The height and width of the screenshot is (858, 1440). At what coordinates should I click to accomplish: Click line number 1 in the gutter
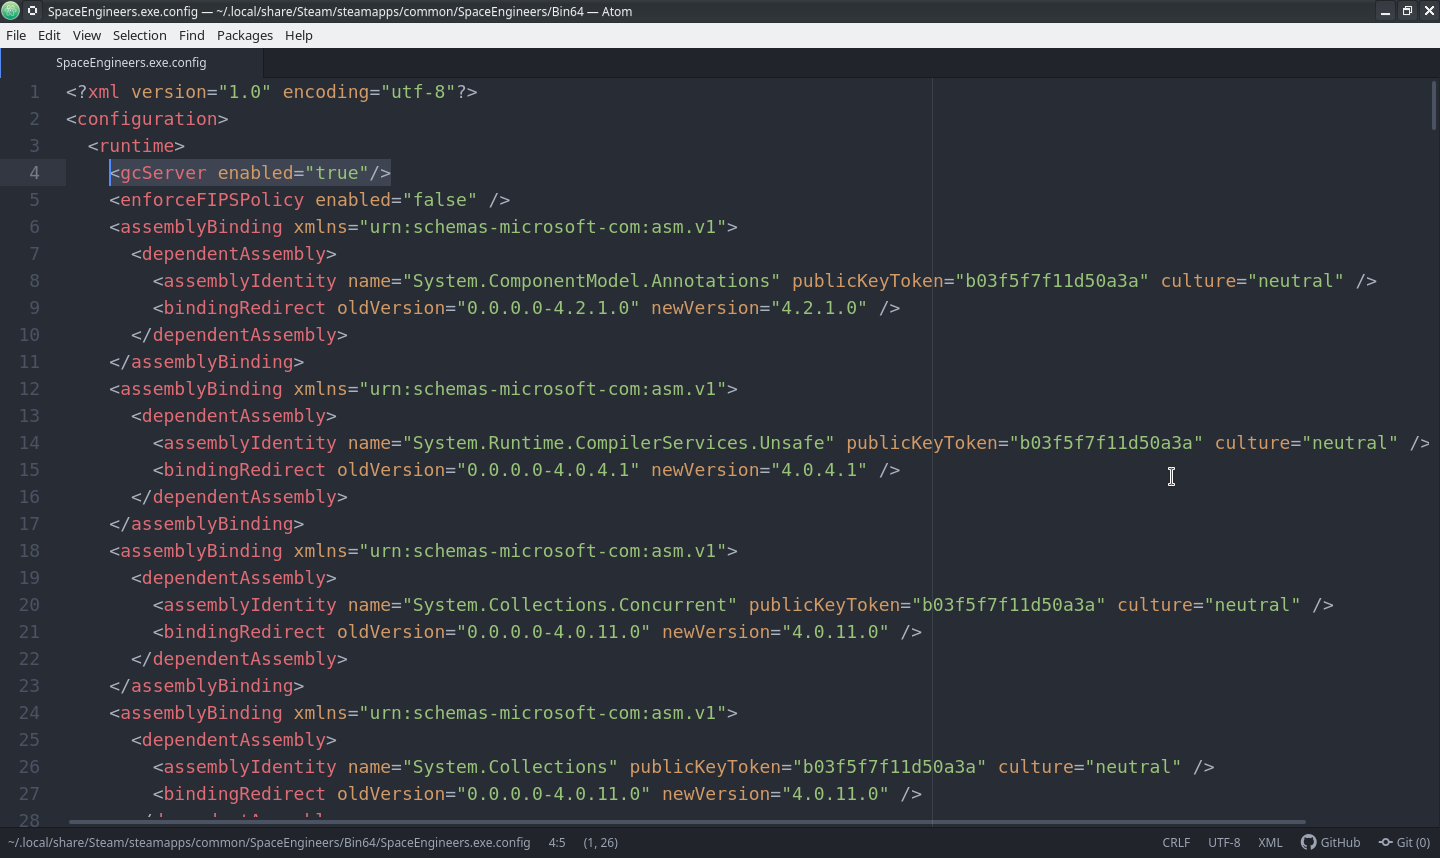34,92
